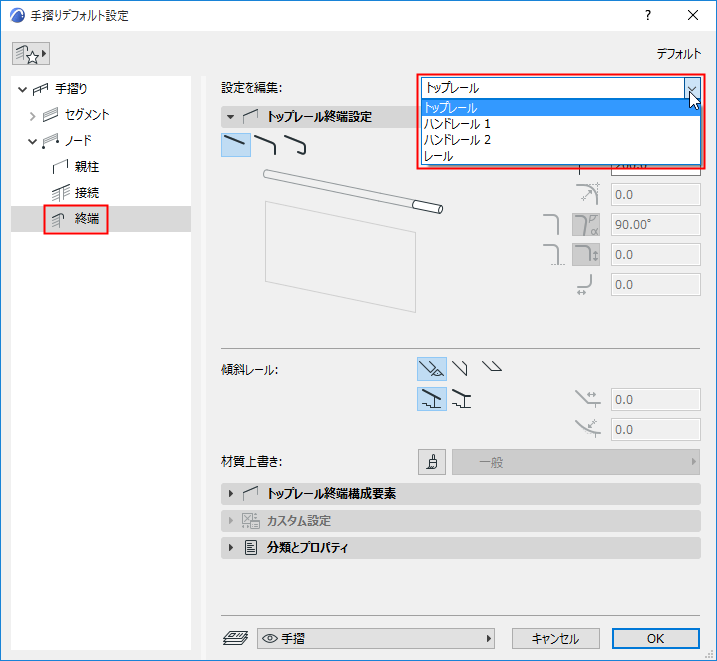Image resolution: width=717 pixels, height=661 pixels.
Task: Expand the セグメント tree node
Action: [x=32, y=116]
